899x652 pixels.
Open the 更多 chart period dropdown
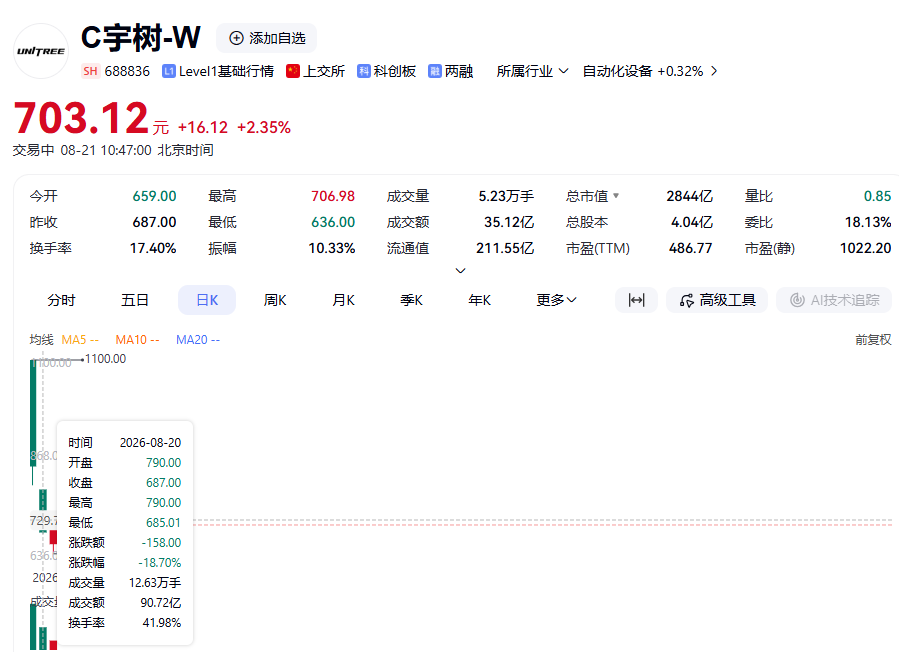coord(556,300)
